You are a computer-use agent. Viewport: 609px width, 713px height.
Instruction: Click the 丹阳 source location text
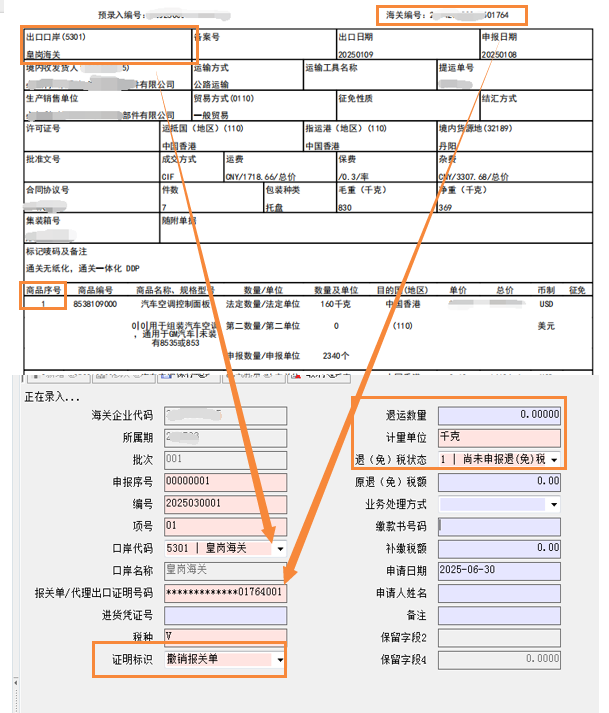click(x=448, y=146)
